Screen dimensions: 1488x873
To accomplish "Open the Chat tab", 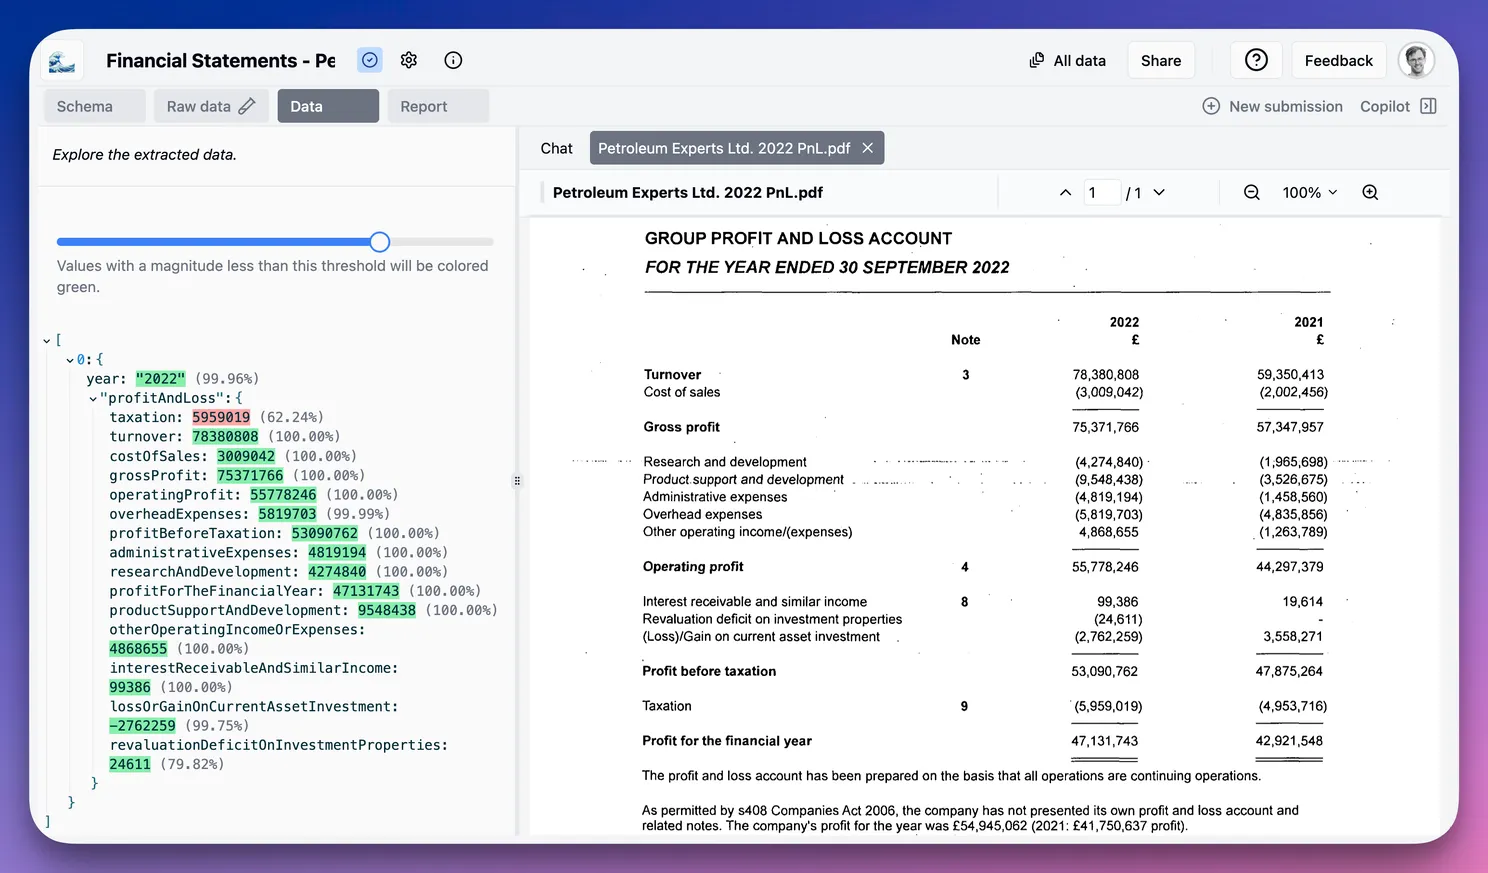I will click(x=556, y=148).
